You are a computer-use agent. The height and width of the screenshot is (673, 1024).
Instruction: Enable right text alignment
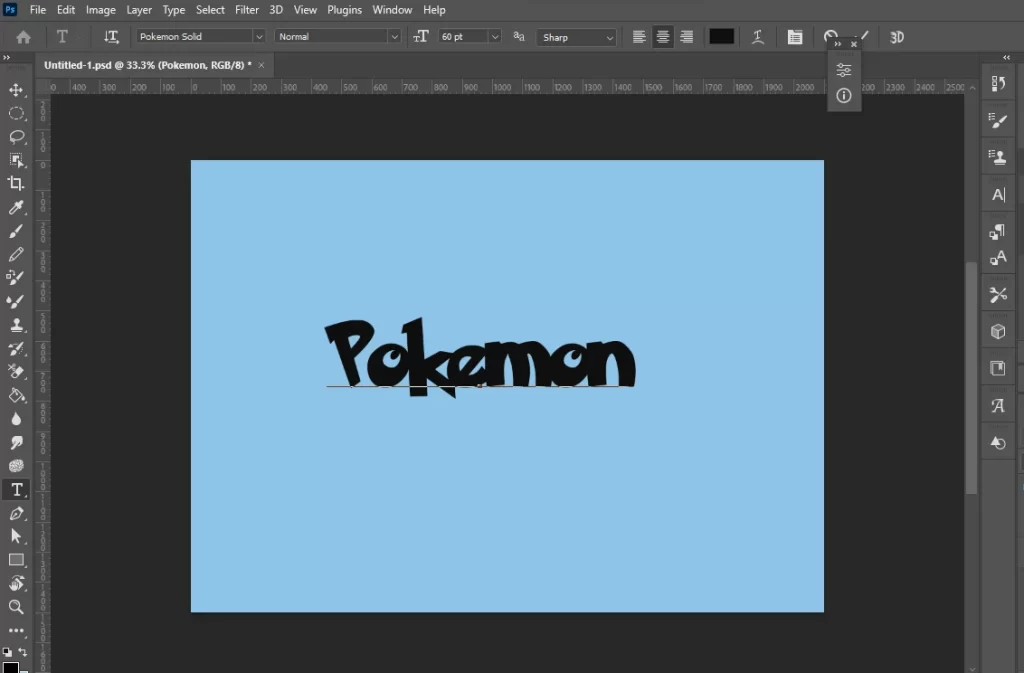[x=687, y=36]
